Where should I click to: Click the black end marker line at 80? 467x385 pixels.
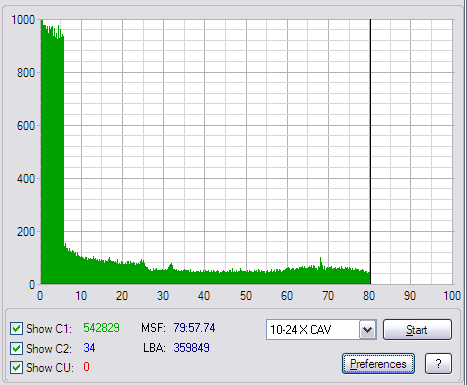point(370,152)
